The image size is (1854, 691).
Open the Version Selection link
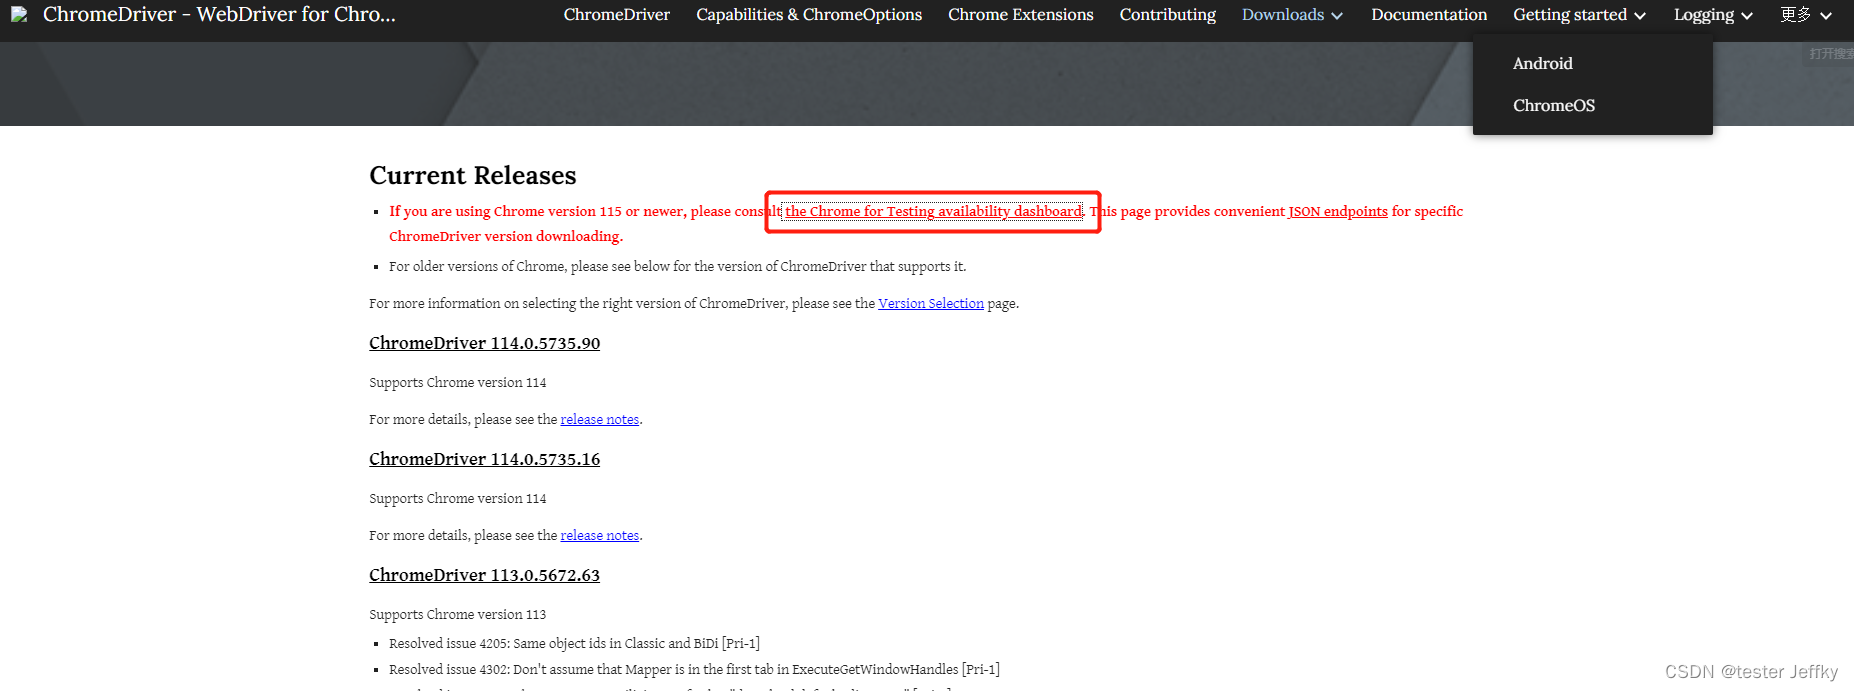click(x=931, y=303)
